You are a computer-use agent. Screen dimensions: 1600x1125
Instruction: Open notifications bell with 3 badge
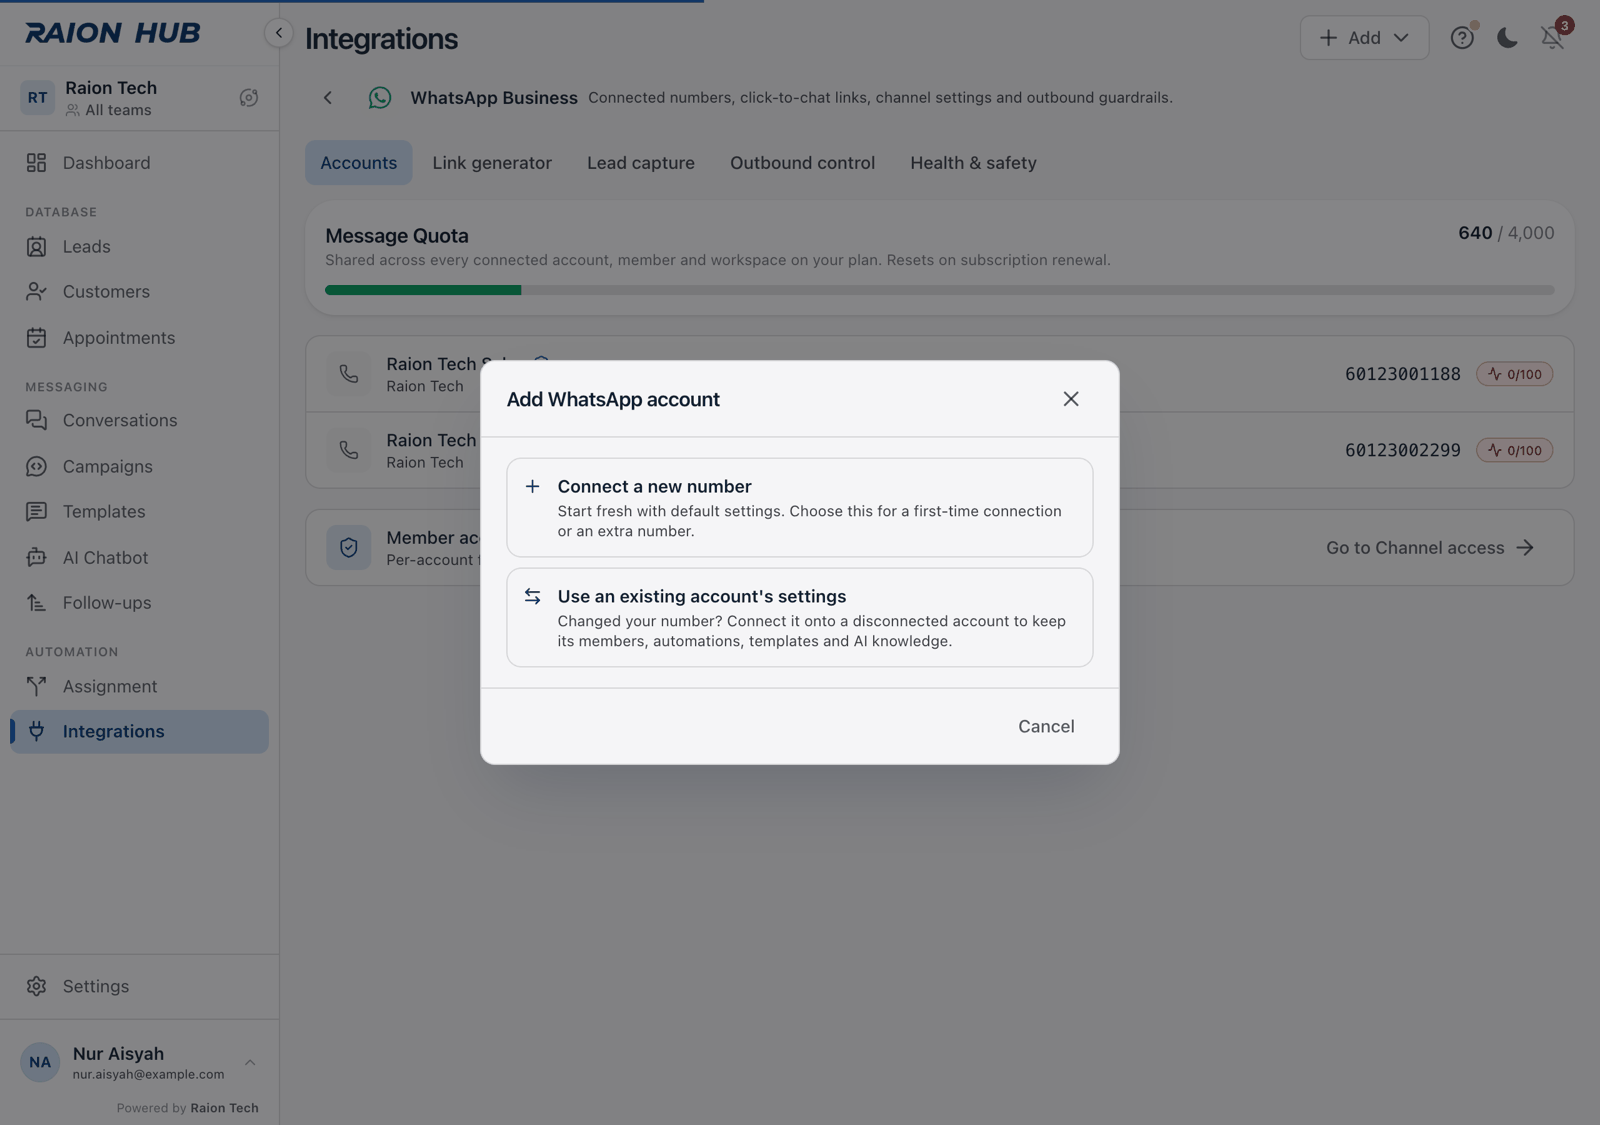(x=1553, y=38)
